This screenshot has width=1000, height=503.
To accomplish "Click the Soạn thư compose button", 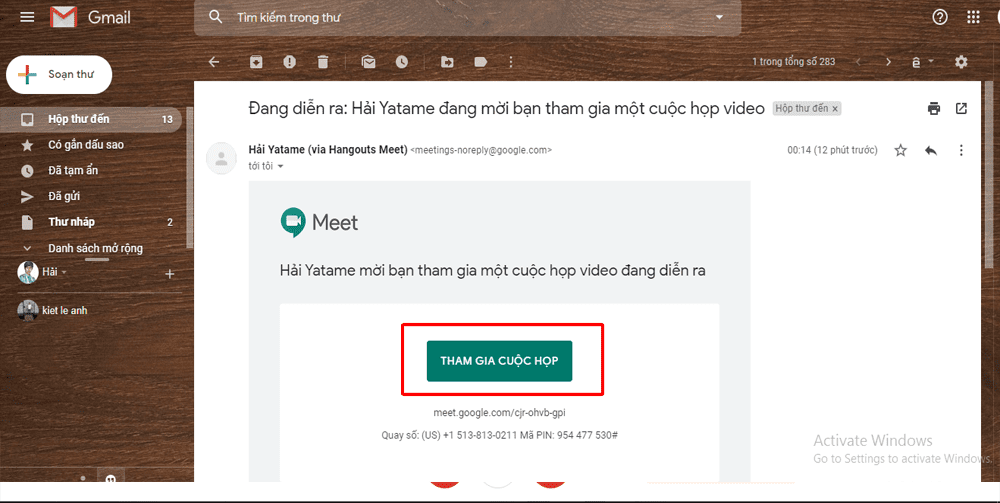I will [59, 75].
